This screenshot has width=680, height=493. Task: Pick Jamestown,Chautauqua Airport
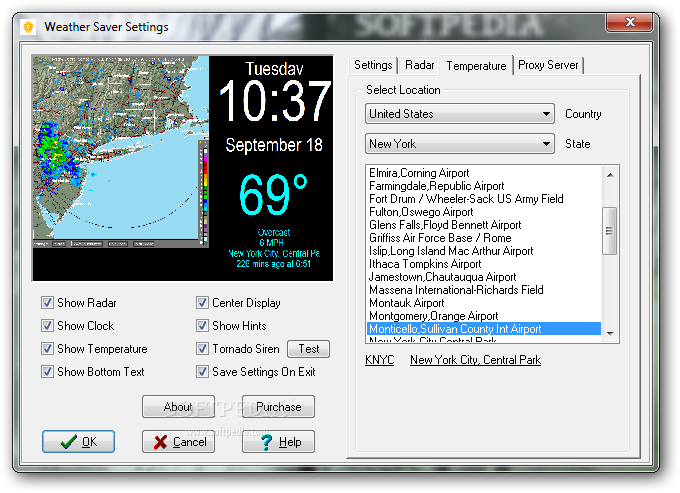[484, 277]
